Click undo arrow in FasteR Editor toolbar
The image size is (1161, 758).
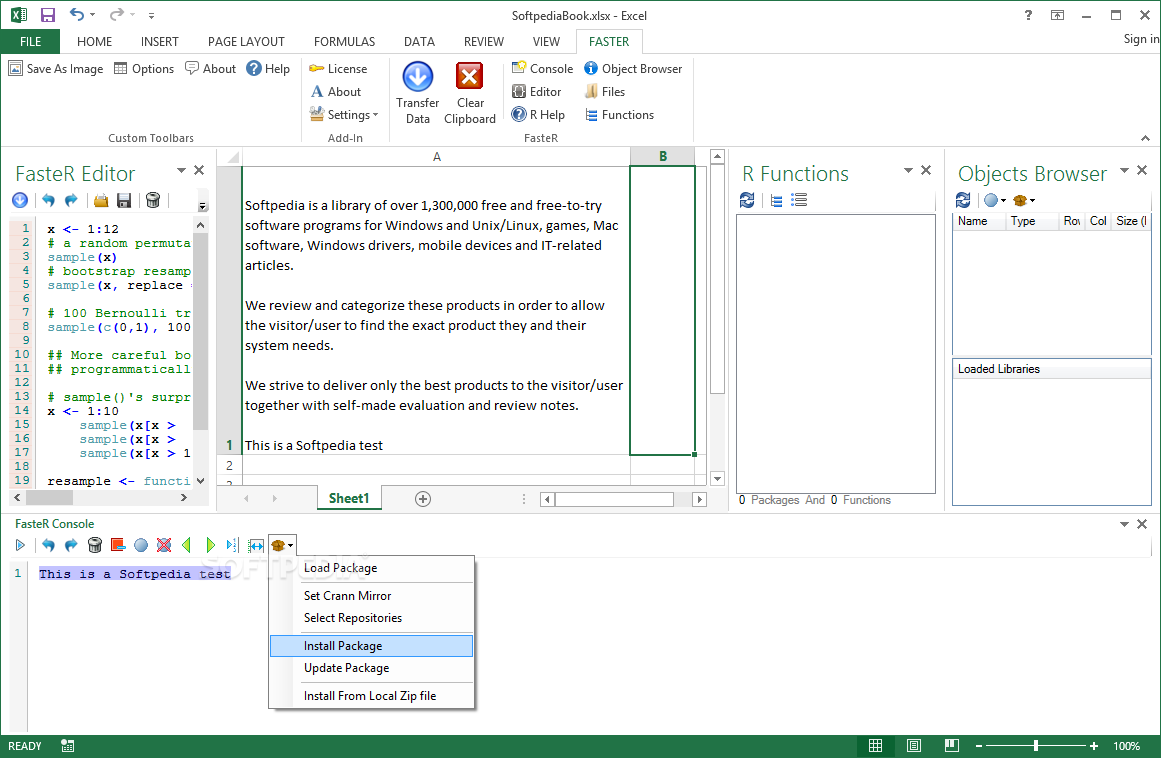click(48, 200)
